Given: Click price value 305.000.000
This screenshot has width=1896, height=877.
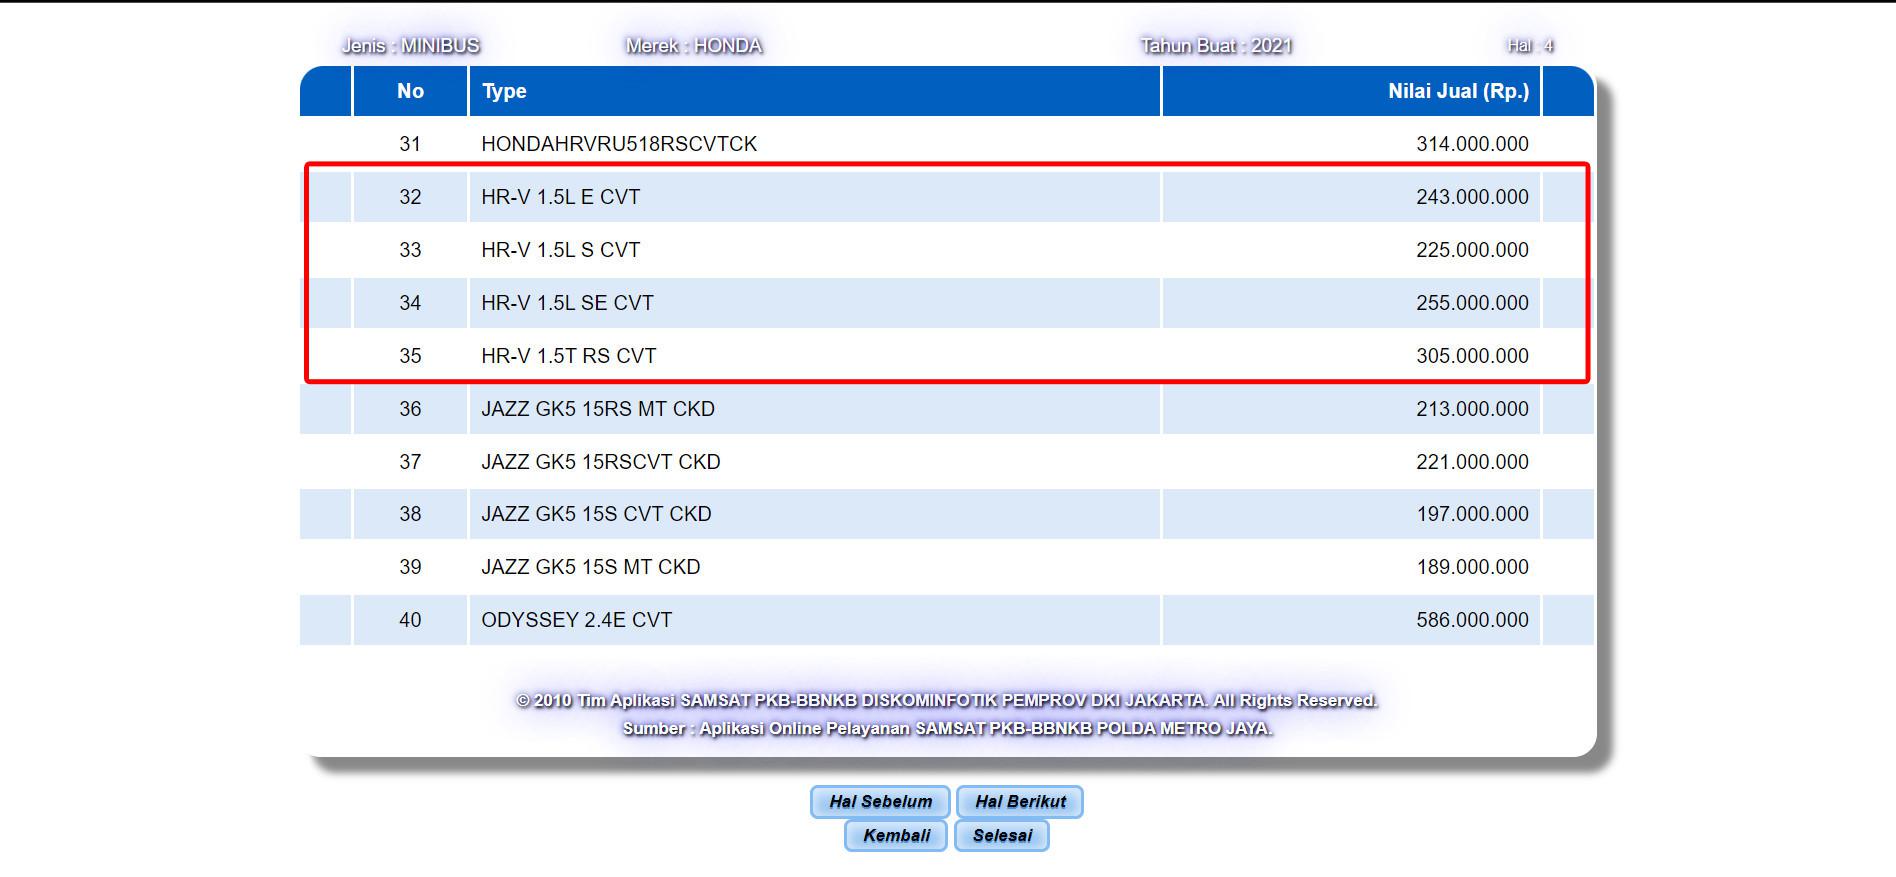Looking at the screenshot, I should (x=1472, y=356).
